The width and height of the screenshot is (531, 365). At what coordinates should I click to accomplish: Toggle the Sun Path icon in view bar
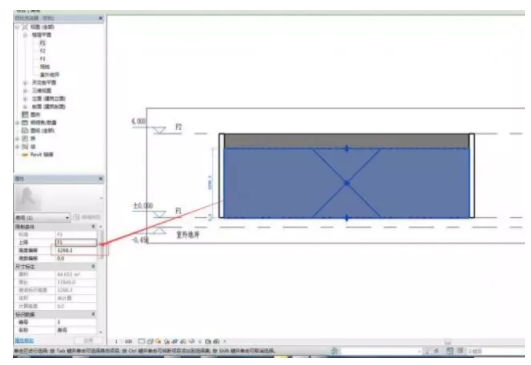point(158,341)
